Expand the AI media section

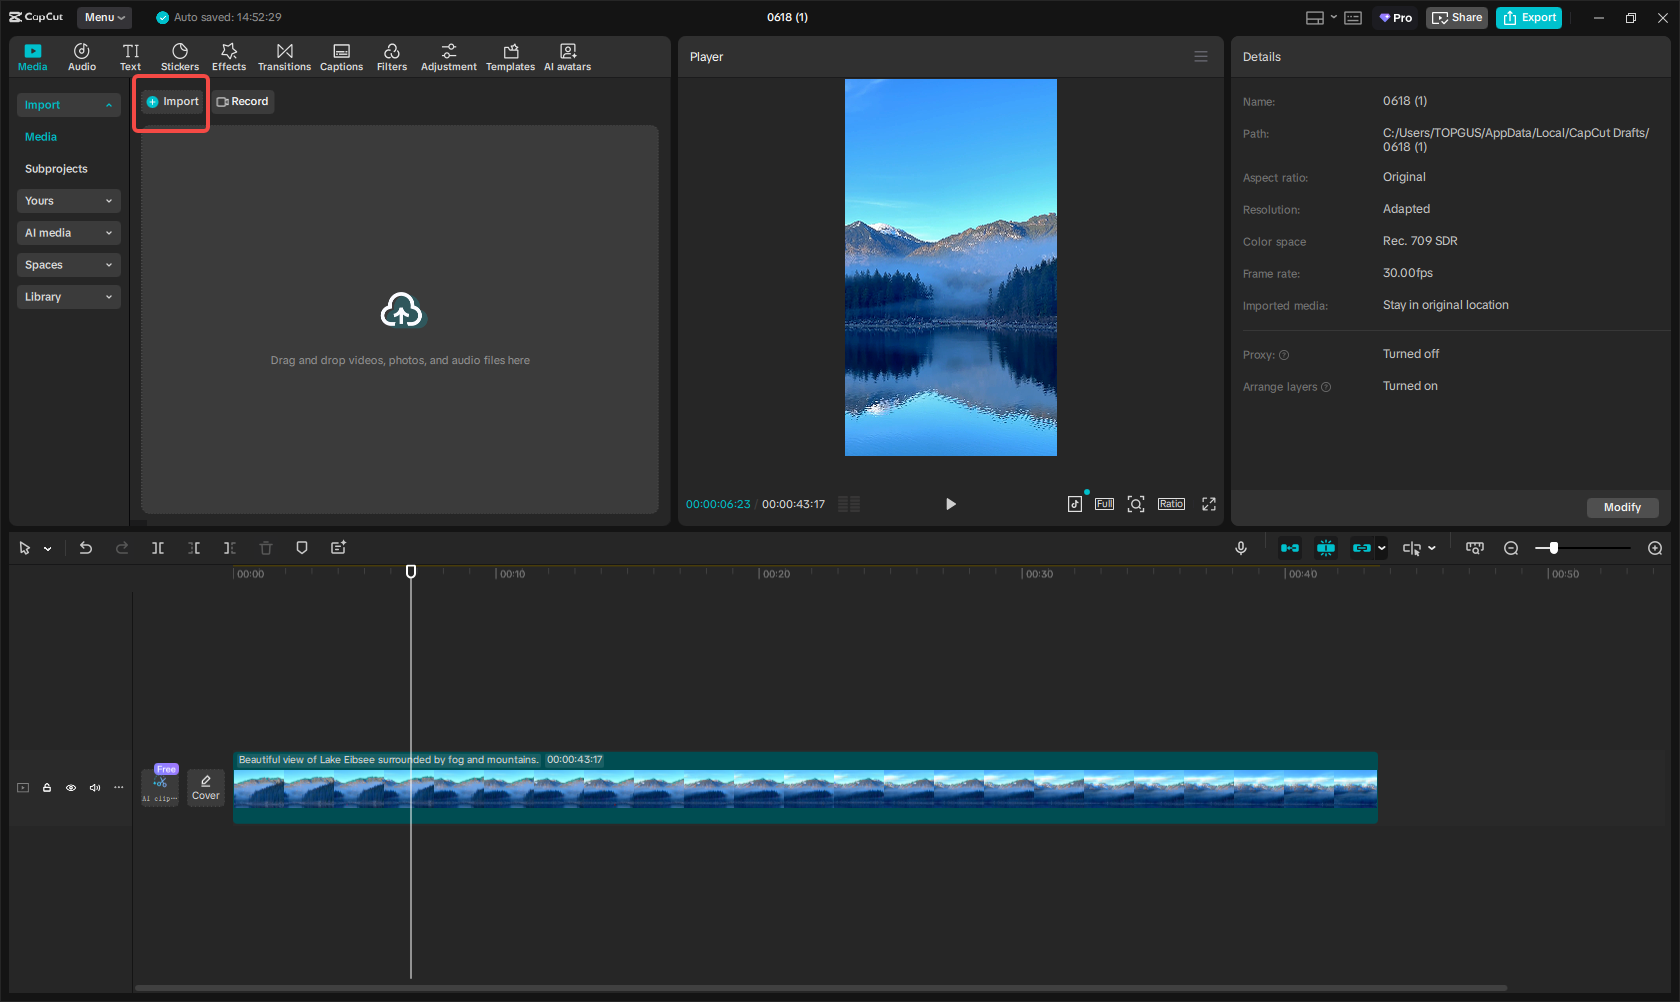[x=68, y=233]
